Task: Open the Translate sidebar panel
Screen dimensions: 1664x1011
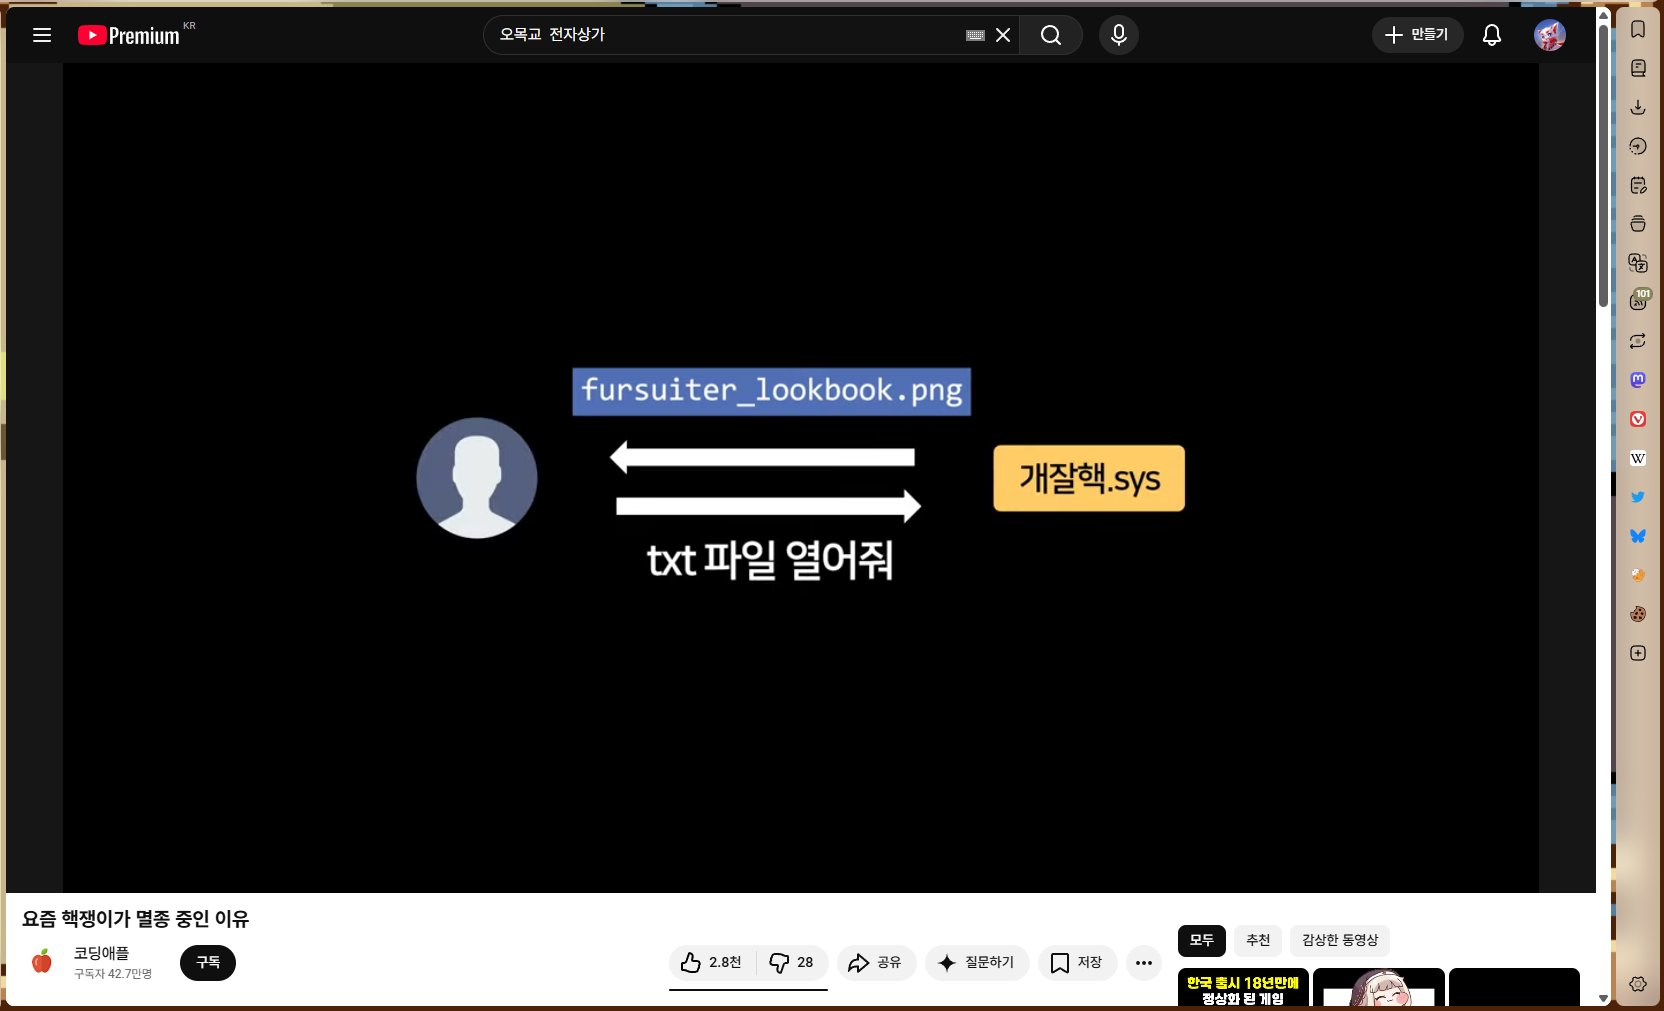Action: pyautogui.click(x=1637, y=263)
